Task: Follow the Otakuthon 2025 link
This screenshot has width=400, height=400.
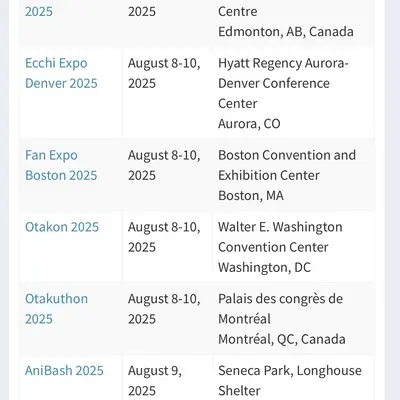Action: (56, 309)
